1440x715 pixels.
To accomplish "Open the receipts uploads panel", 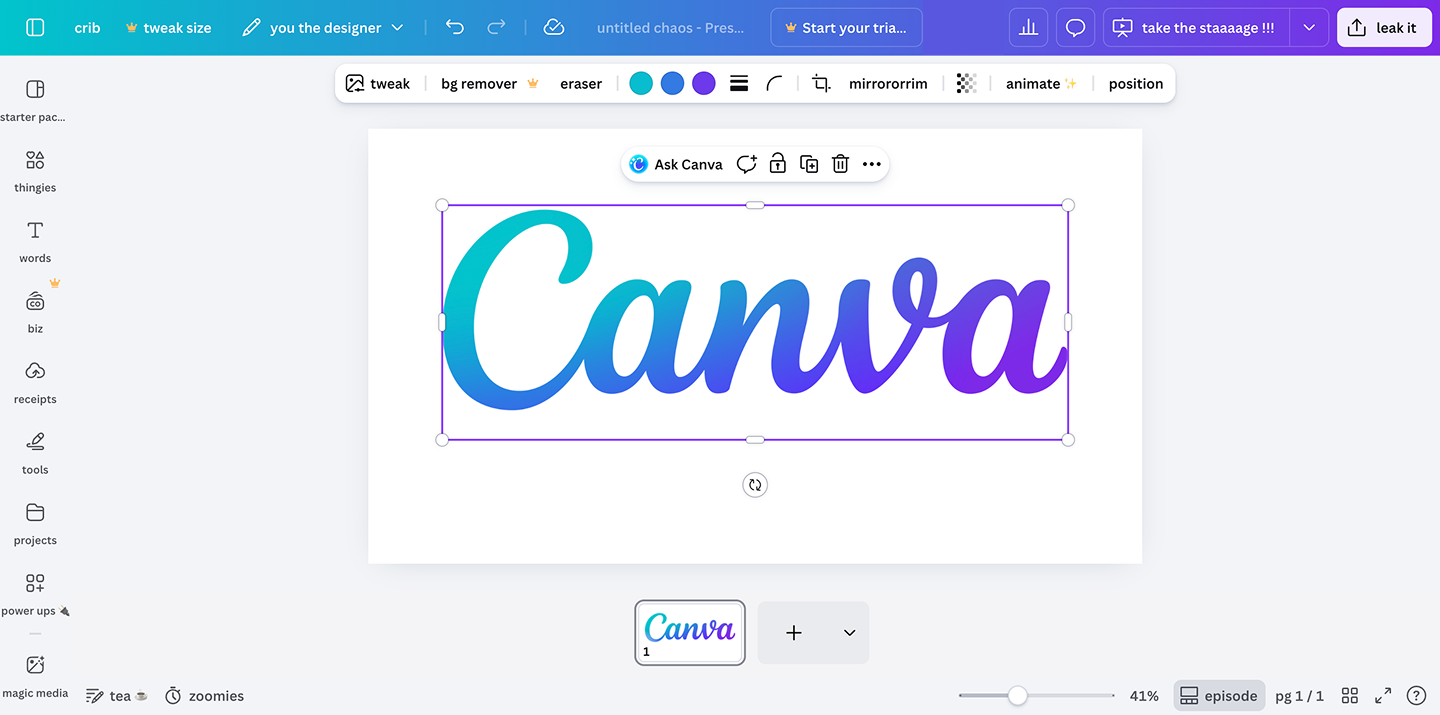I will 35,382.
